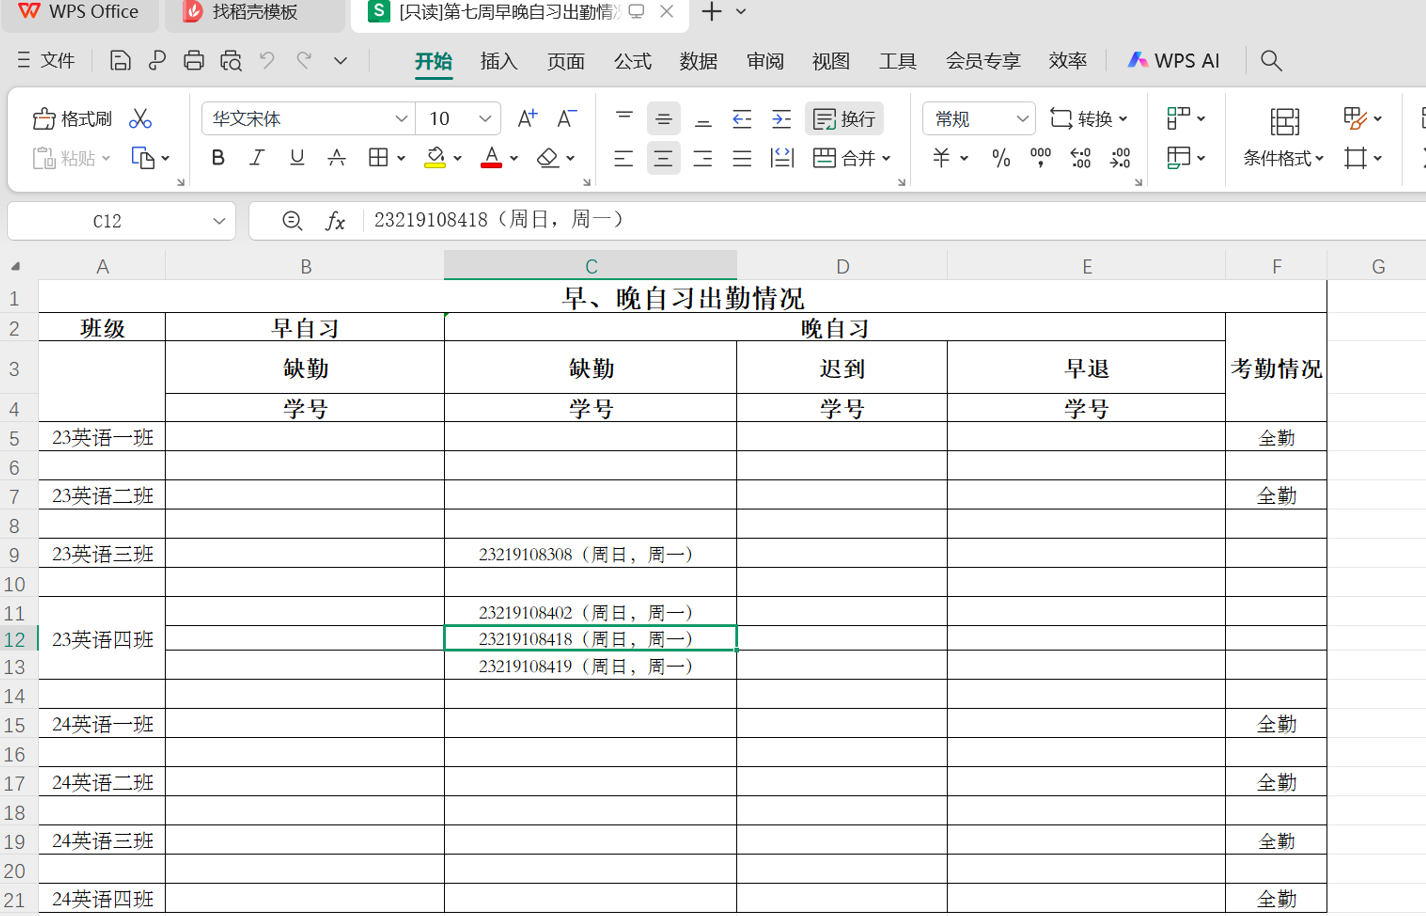Click the insert function fx icon
Screen dimensions: 1426x916
pyautogui.click(x=335, y=221)
